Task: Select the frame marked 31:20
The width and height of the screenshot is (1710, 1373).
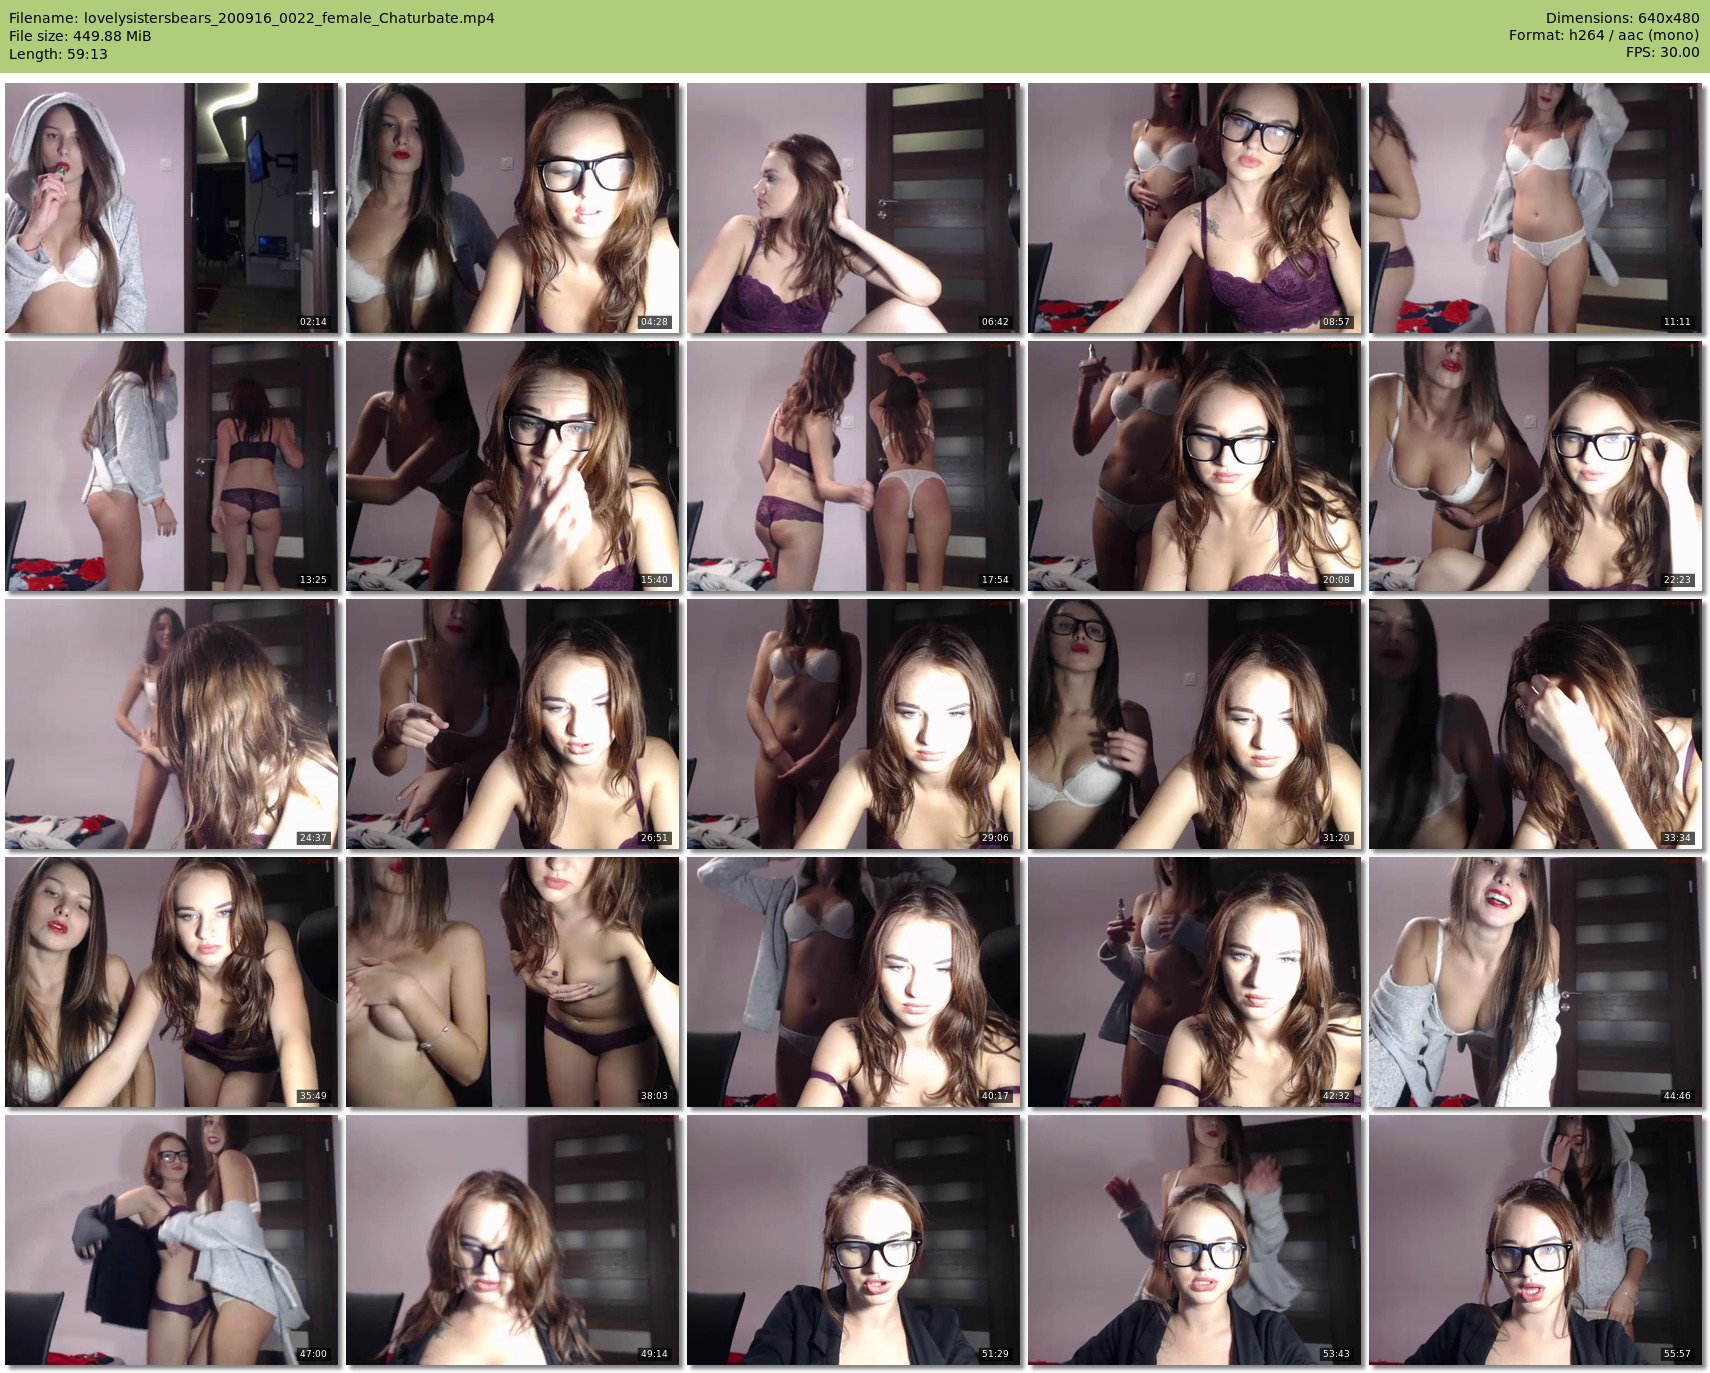Action: 1194,724
